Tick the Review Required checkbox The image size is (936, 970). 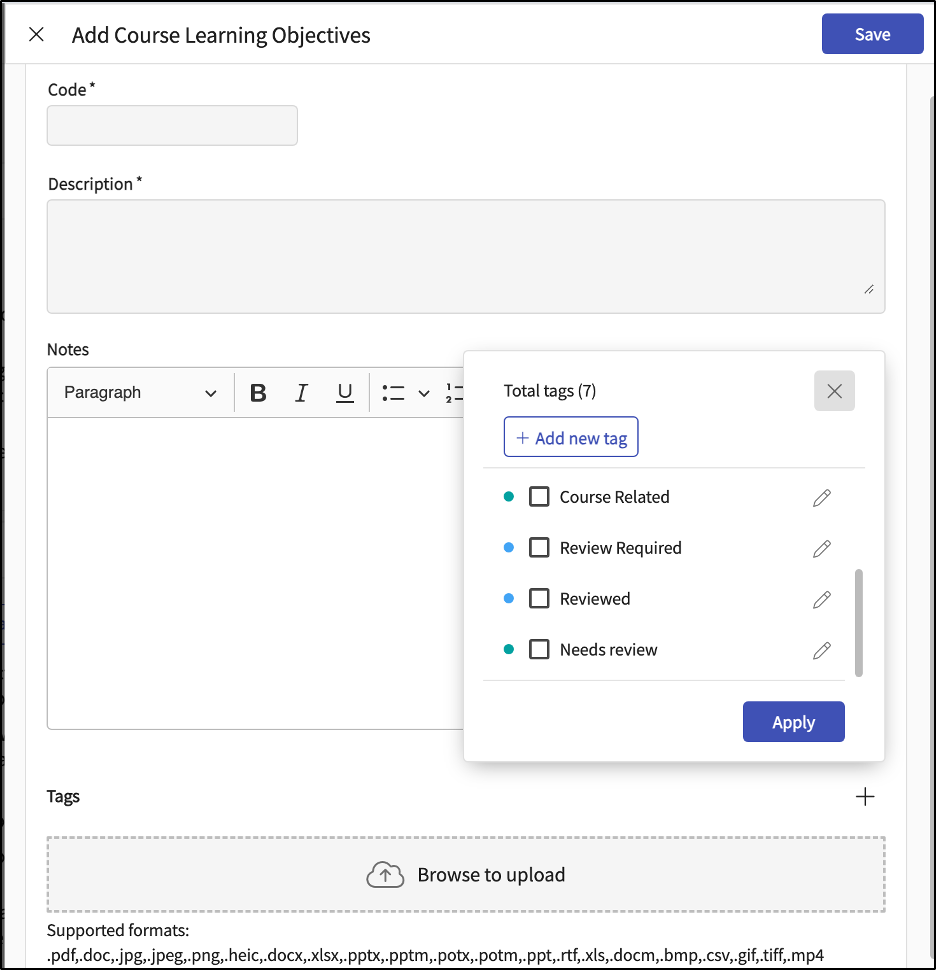(539, 548)
